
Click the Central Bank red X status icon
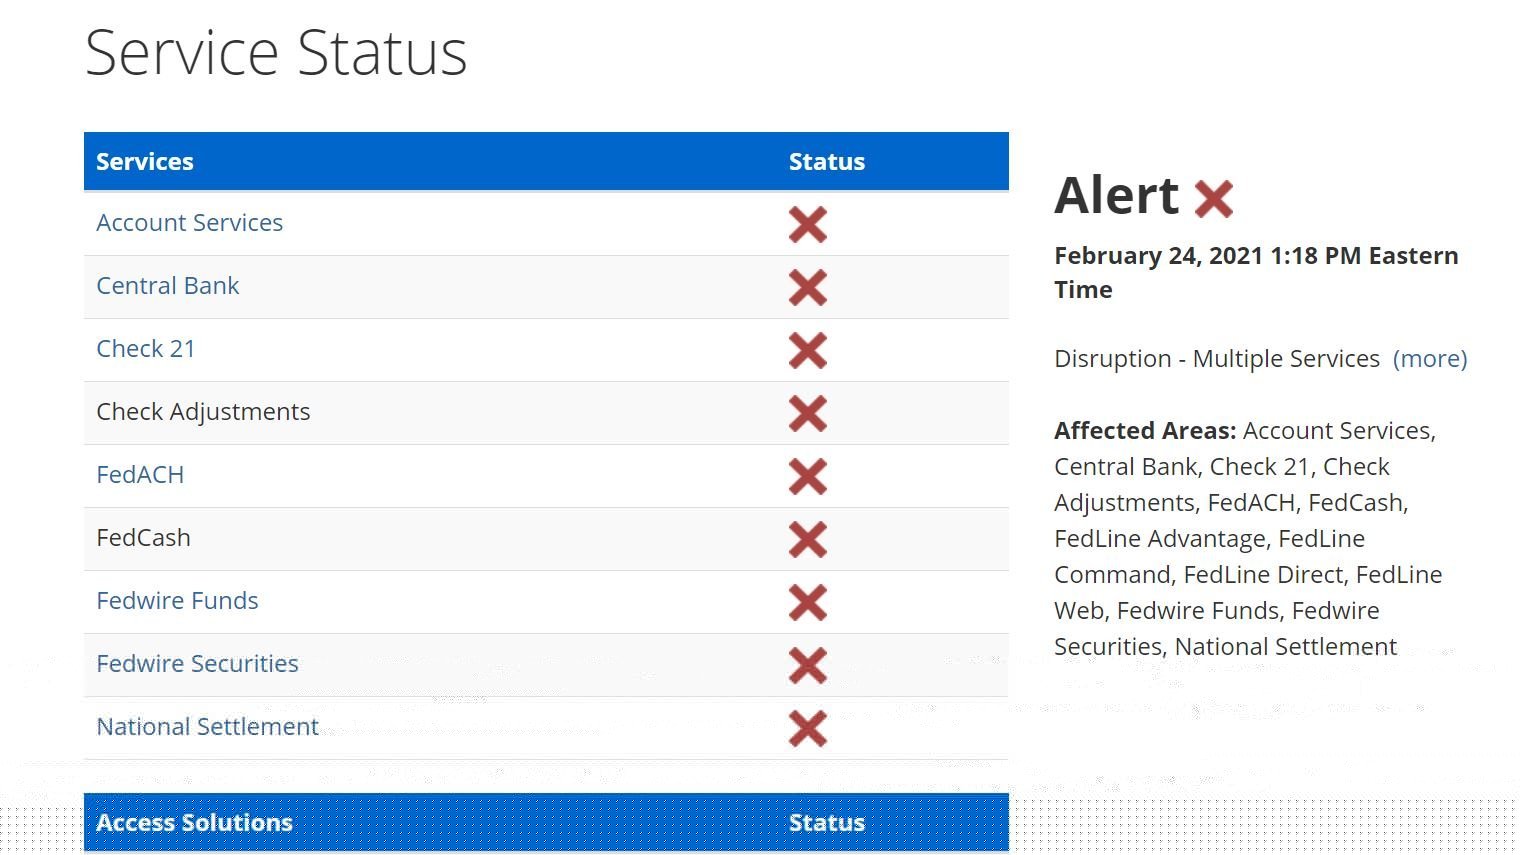coord(807,287)
